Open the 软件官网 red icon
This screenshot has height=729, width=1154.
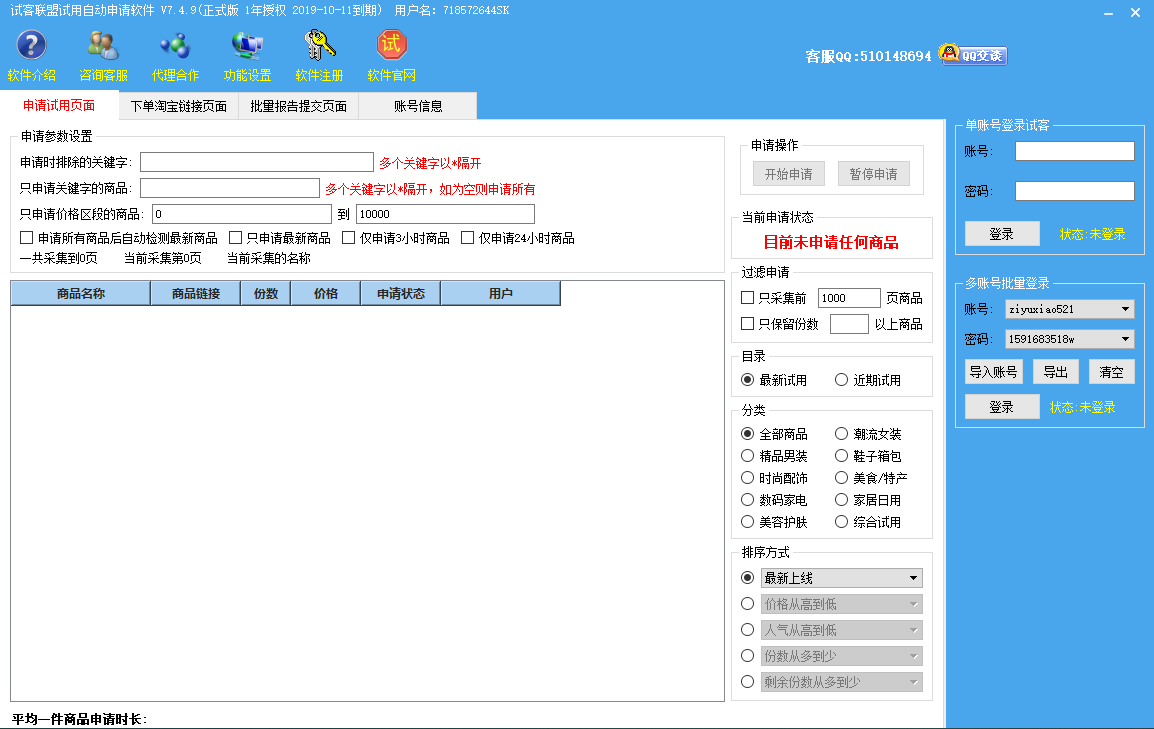point(392,46)
